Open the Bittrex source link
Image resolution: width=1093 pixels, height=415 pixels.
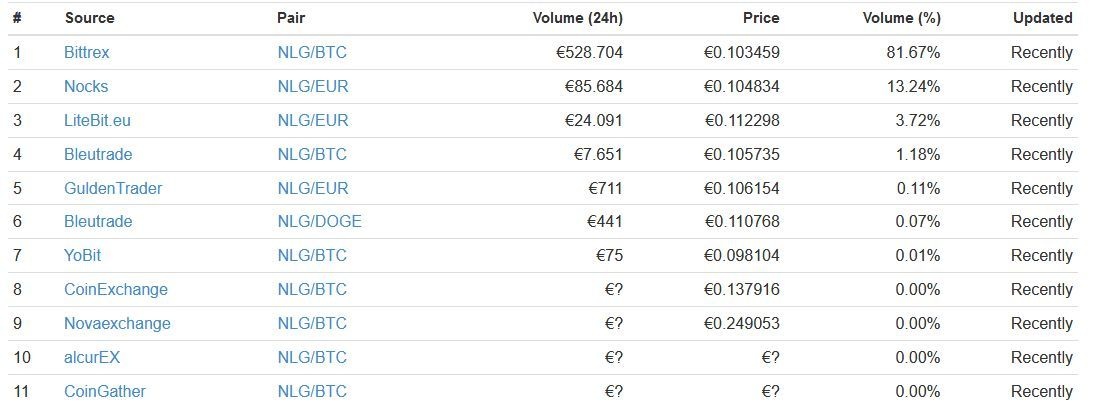point(86,52)
